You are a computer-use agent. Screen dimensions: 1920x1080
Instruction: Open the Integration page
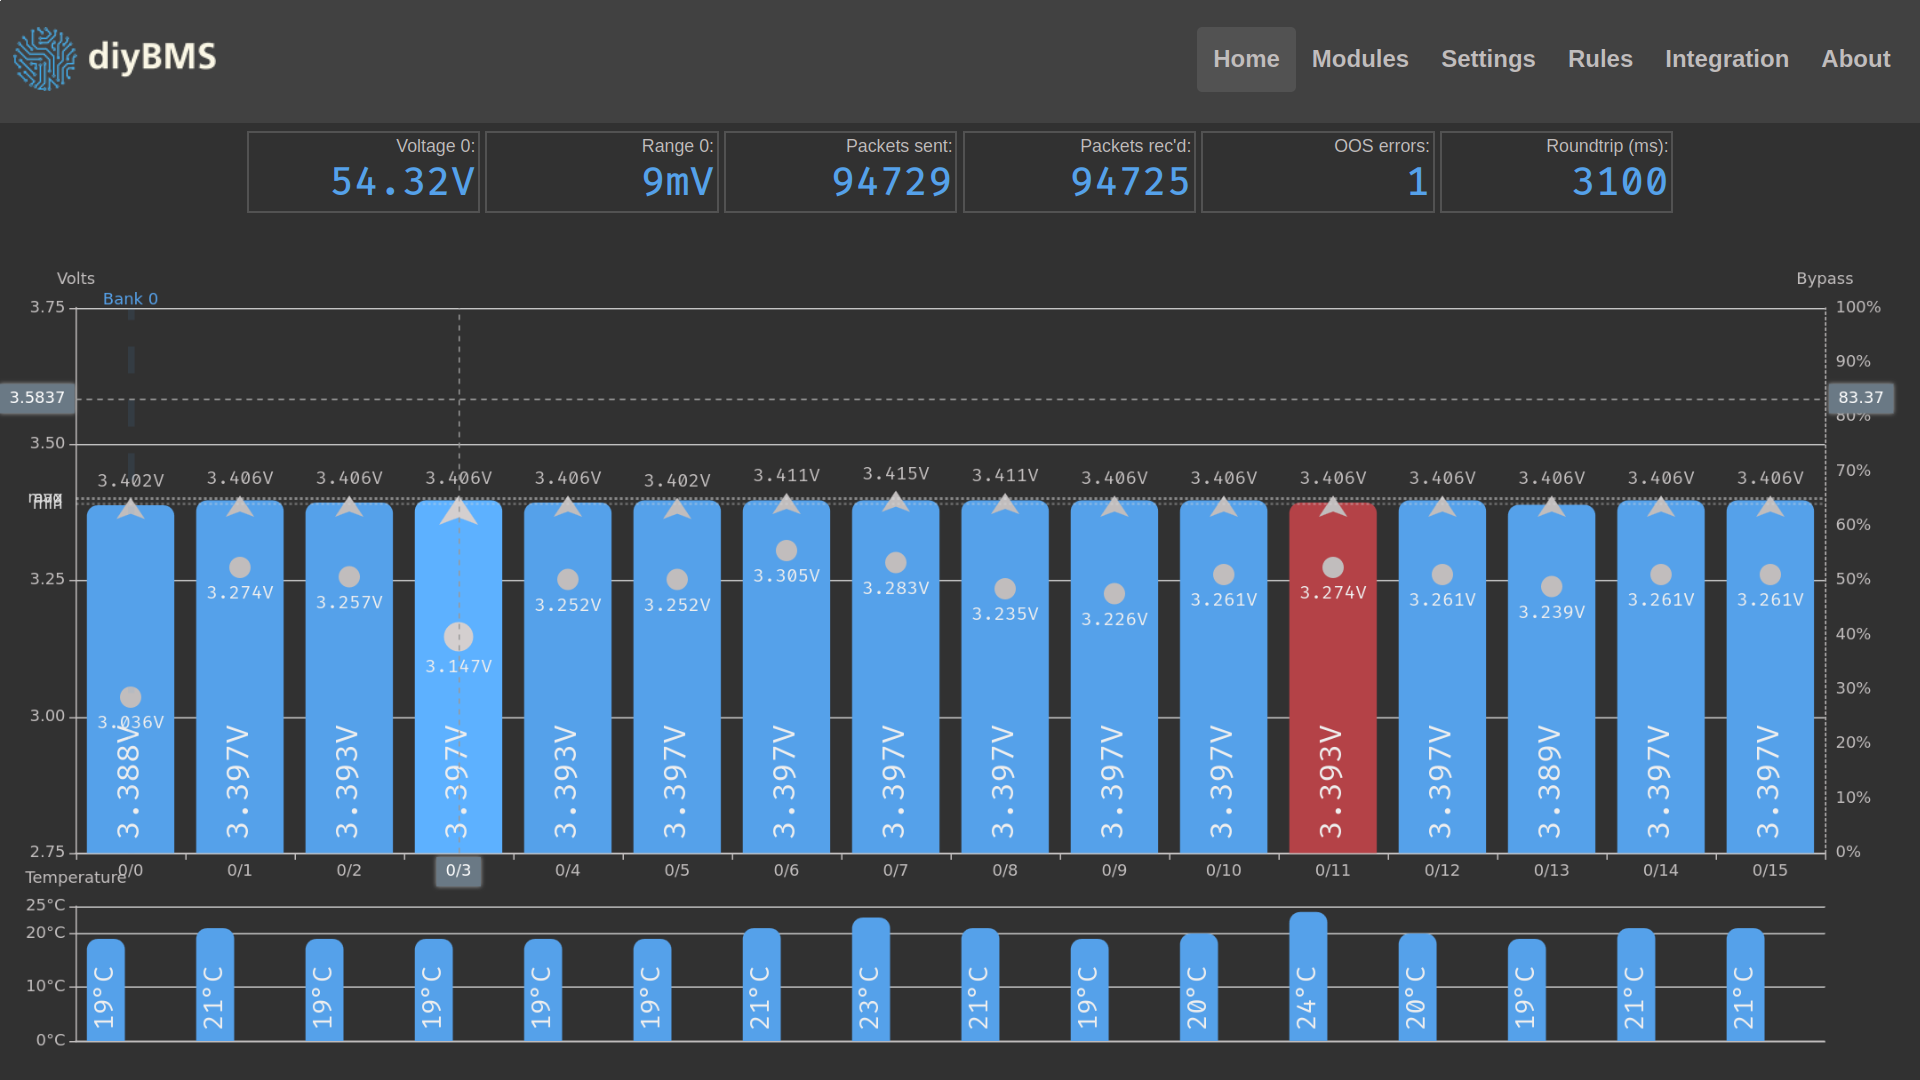pyautogui.click(x=1727, y=59)
